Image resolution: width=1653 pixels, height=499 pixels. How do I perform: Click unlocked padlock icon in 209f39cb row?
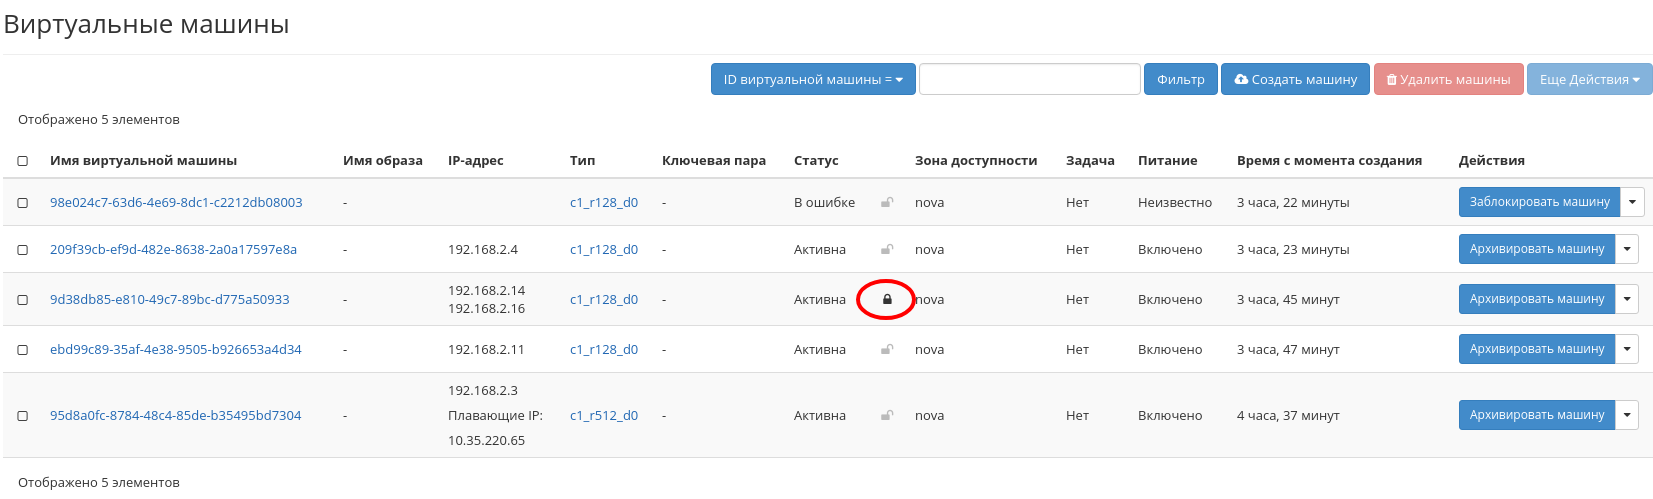click(x=886, y=249)
